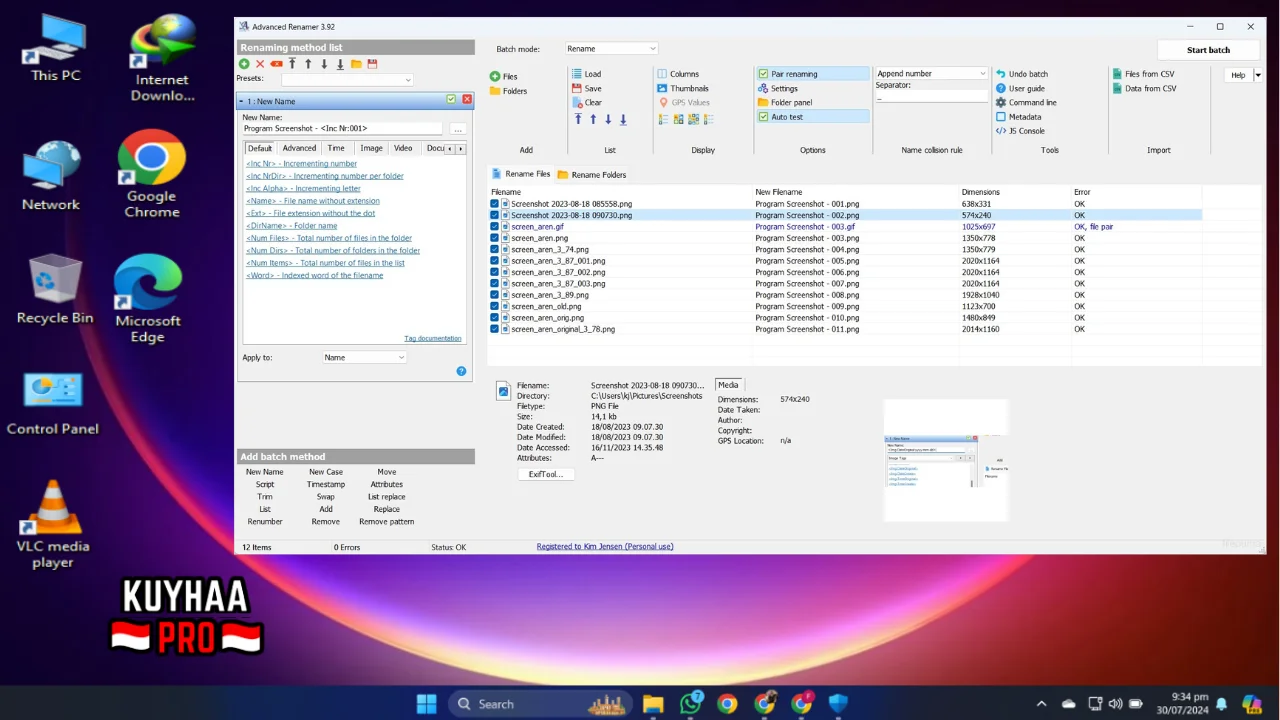Image resolution: width=1280 pixels, height=720 pixels.
Task: Open File Explorer from taskbar
Action: (652, 704)
